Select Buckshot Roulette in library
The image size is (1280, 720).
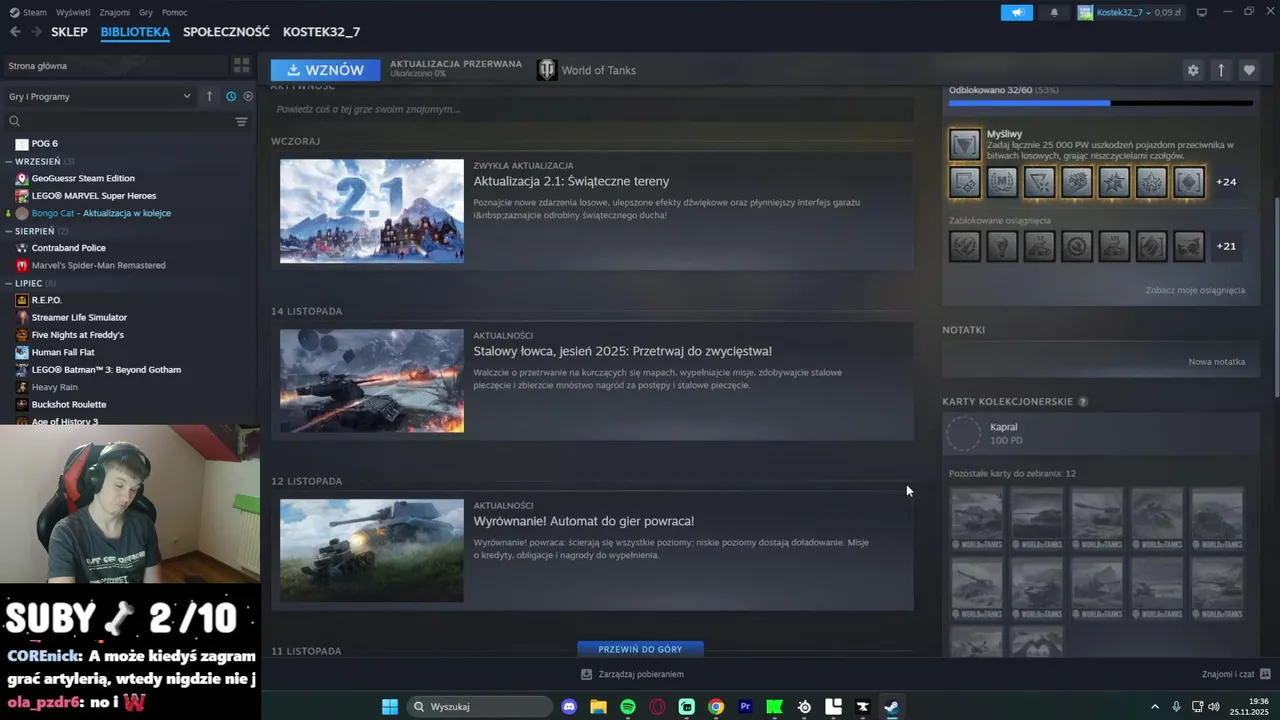pos(69,404)
